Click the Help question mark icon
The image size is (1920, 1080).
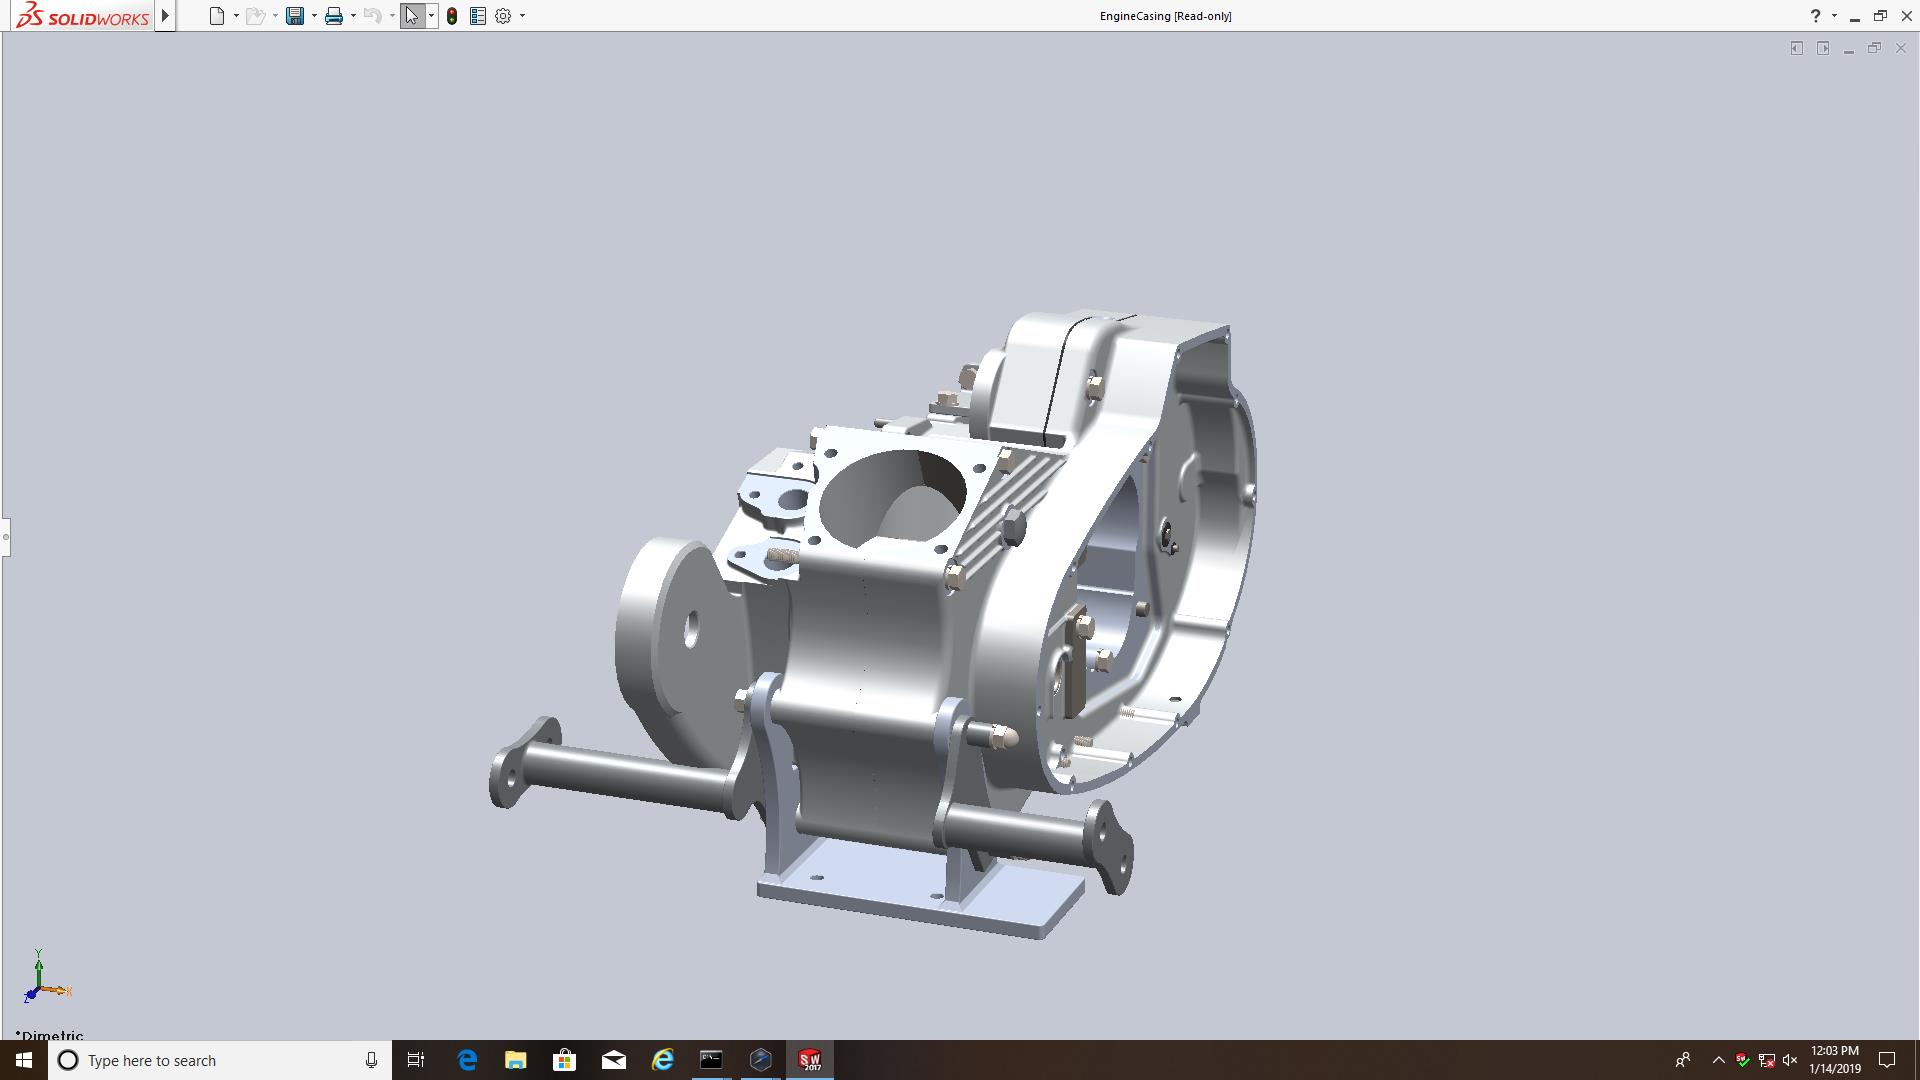click(1815, 16)
